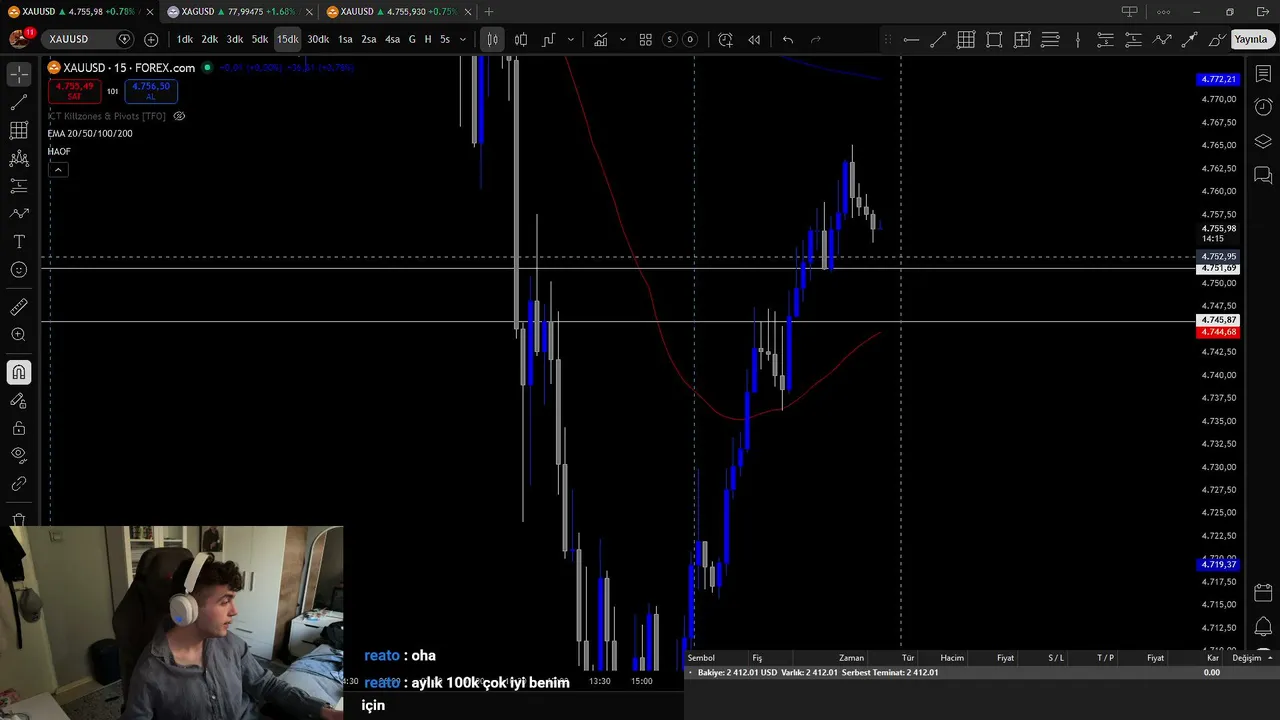This screenshot has height=720, width=1280.
Task: Click the Zaman column header
Action: pos(851,658)
